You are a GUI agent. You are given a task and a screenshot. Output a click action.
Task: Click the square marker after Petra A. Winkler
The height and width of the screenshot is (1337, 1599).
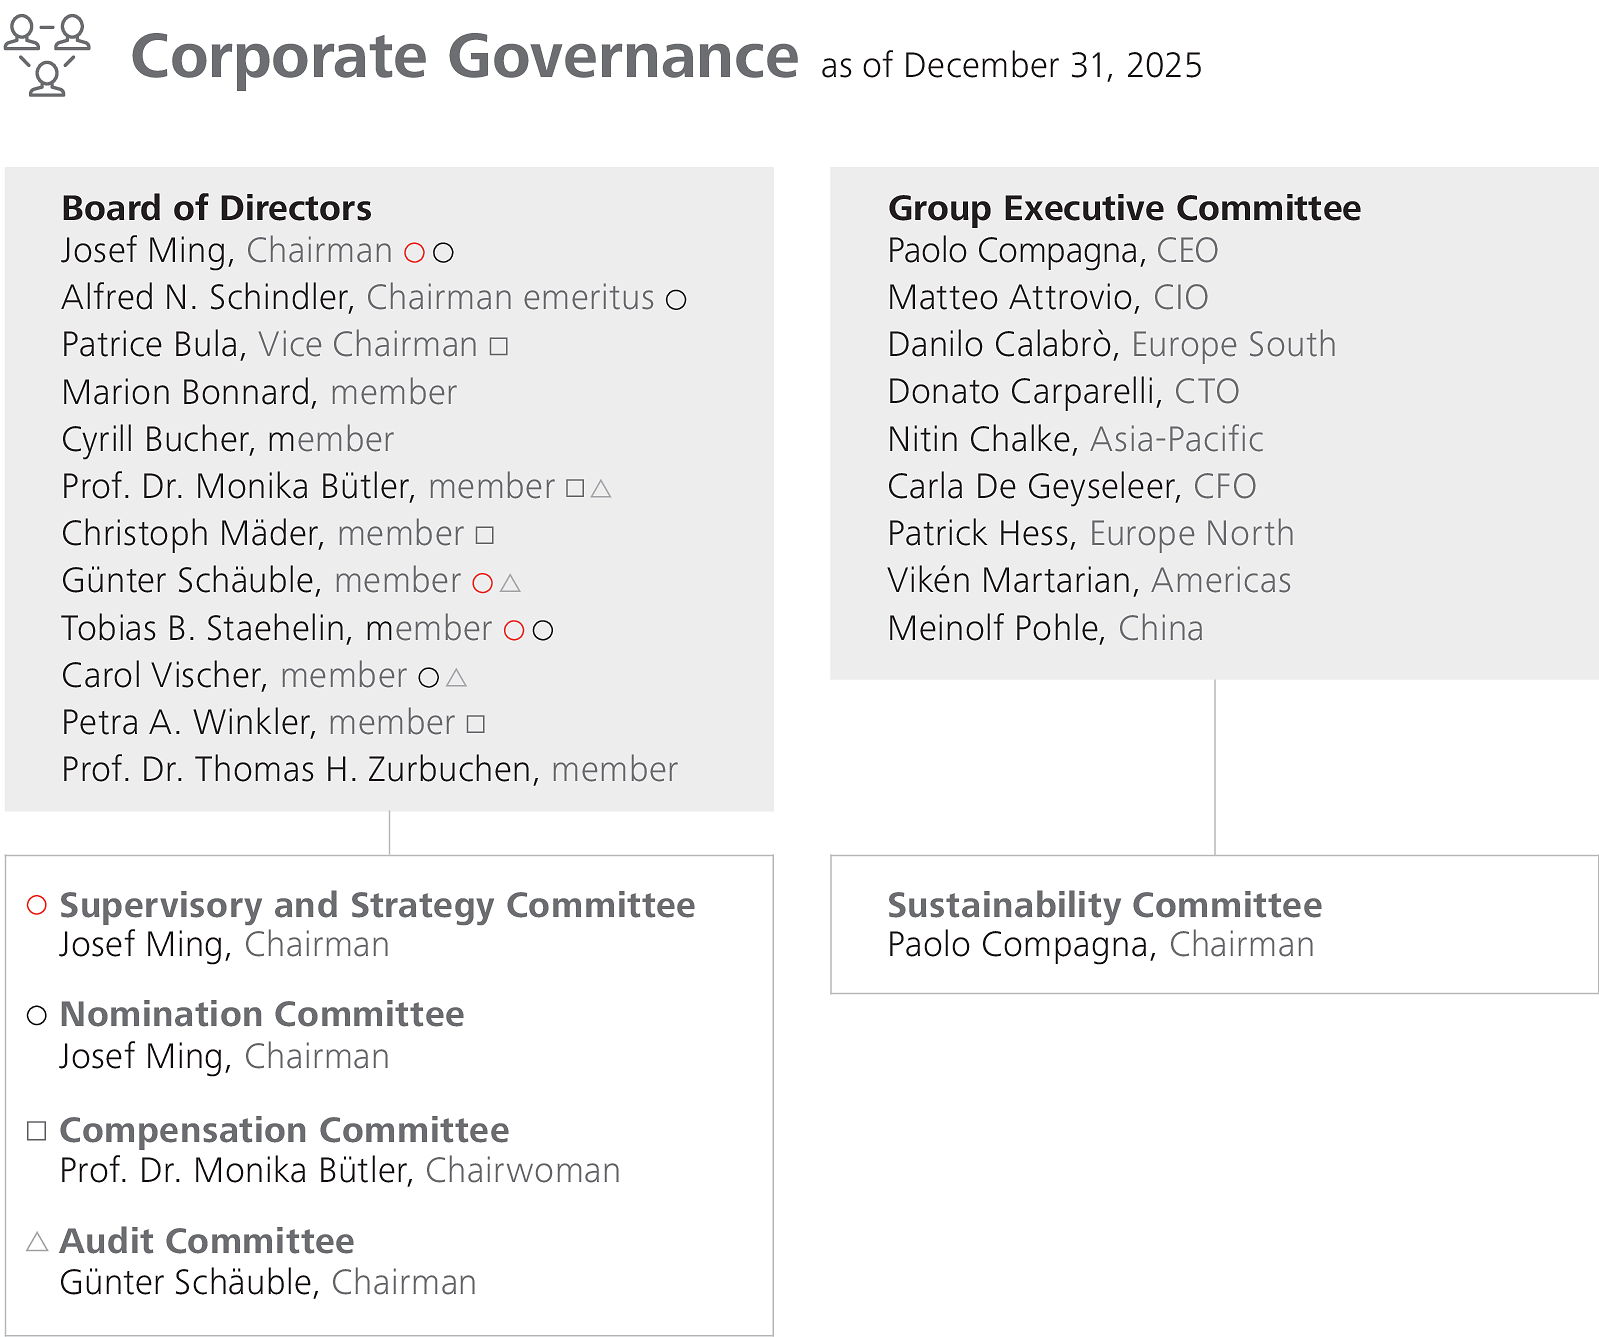click(476, 724)
